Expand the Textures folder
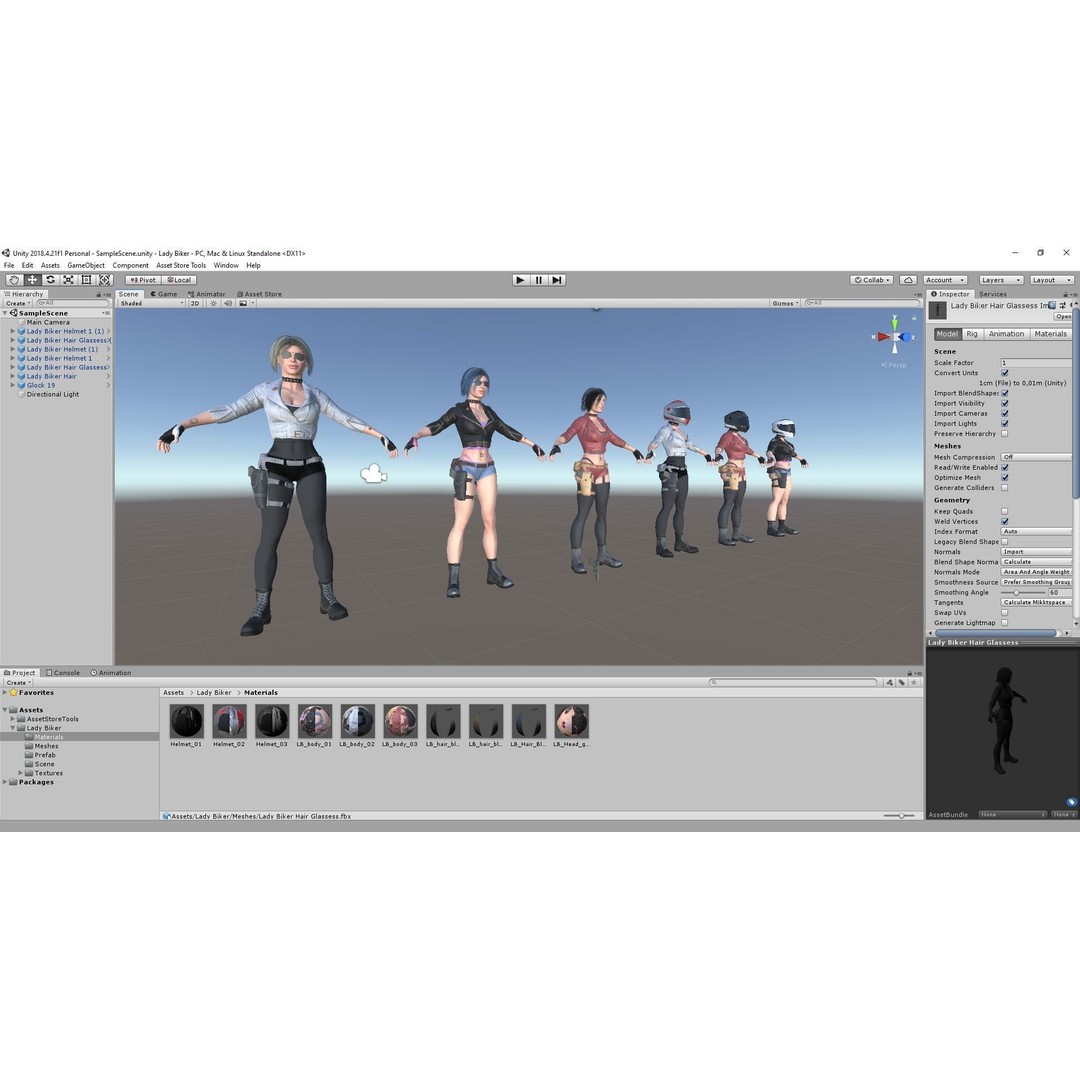The height and width of the screenshot is (1080, 1080). pyautogui.click(x=21, y=773)
